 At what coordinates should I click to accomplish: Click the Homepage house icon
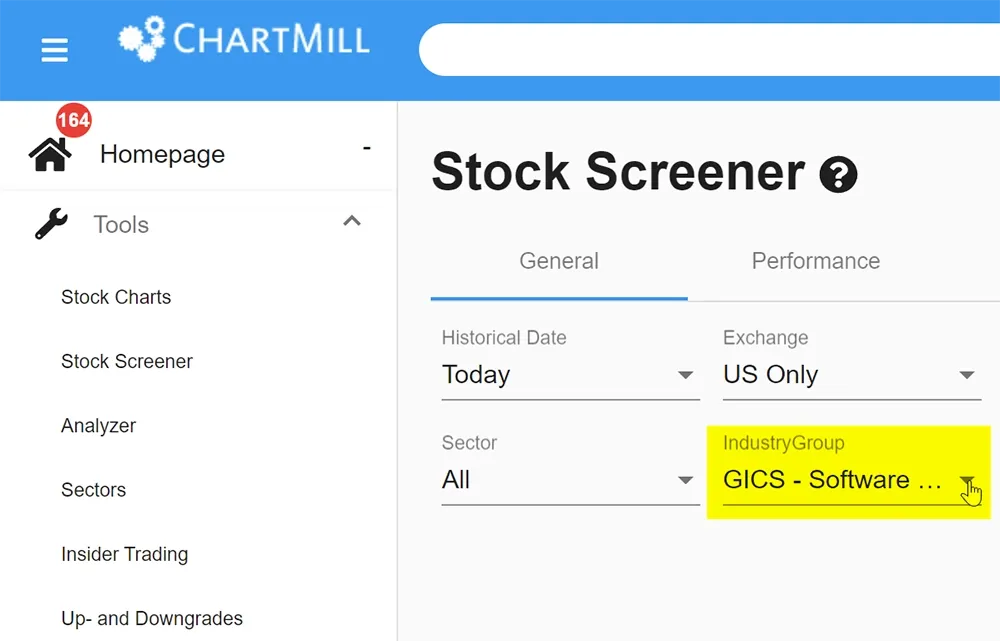[x=50, y=154]
